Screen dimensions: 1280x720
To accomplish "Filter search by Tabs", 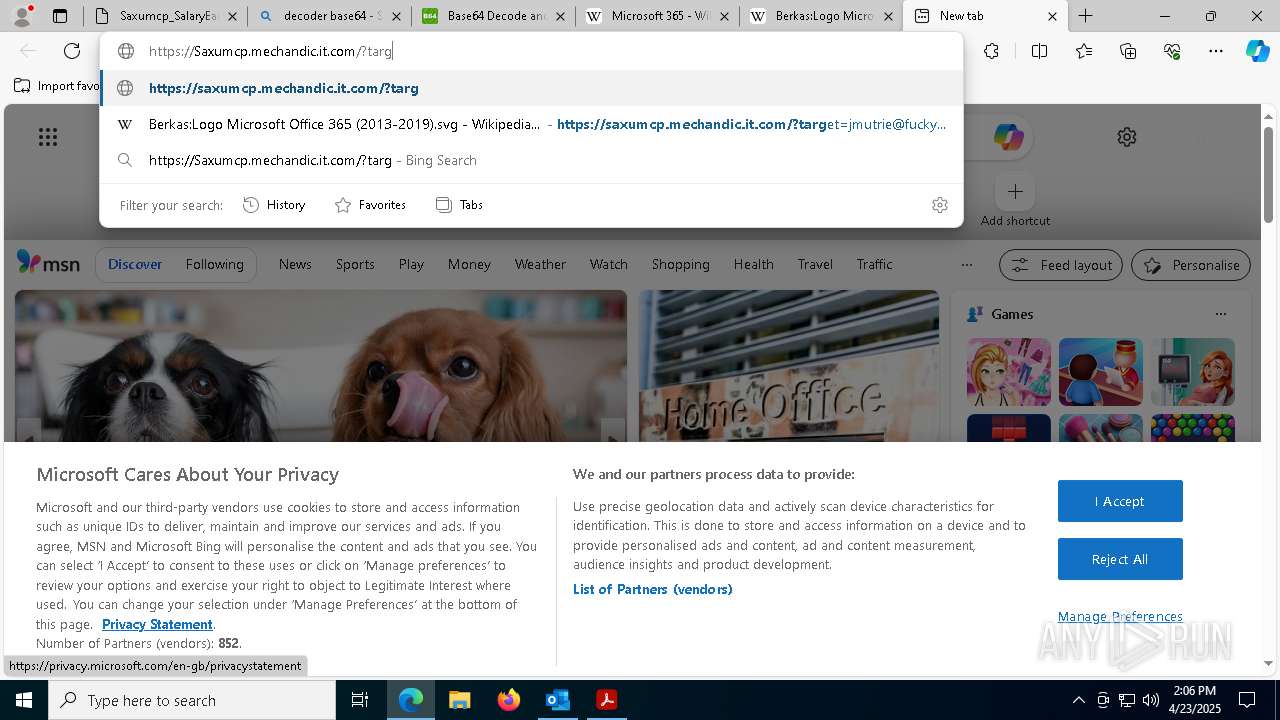I will point(459,205).
